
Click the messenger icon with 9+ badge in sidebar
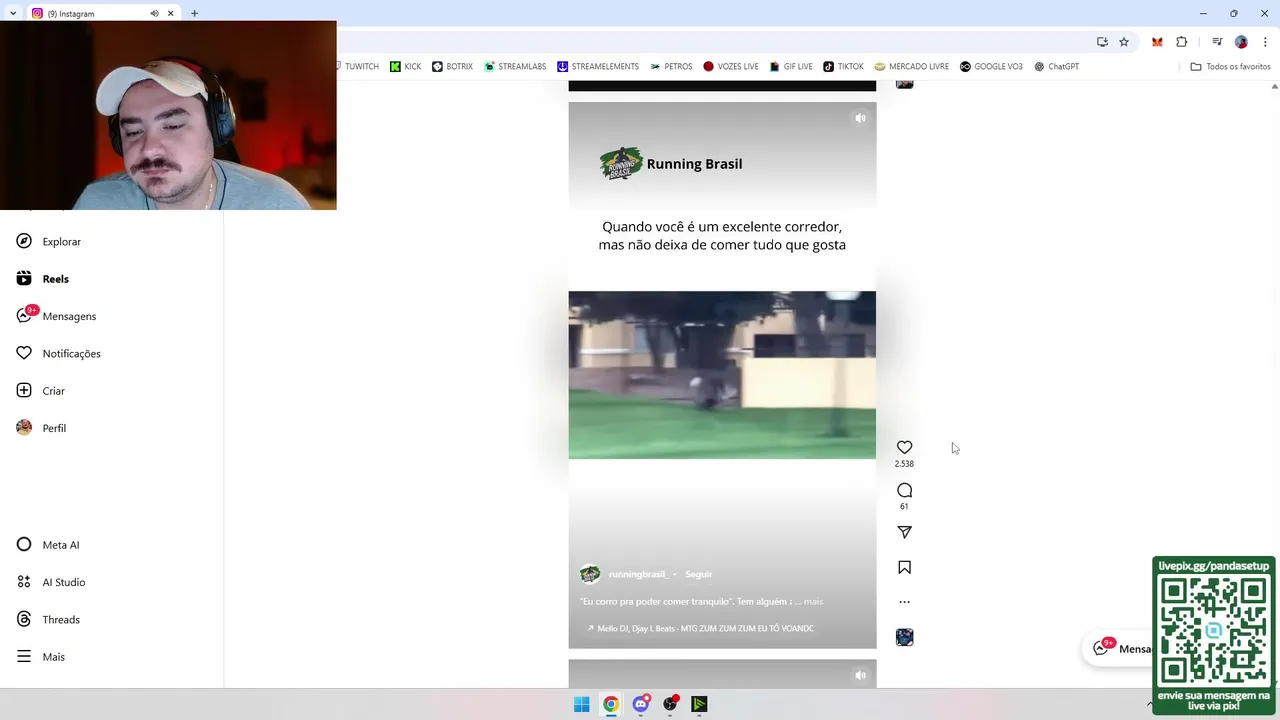click(x=25, y=315)
